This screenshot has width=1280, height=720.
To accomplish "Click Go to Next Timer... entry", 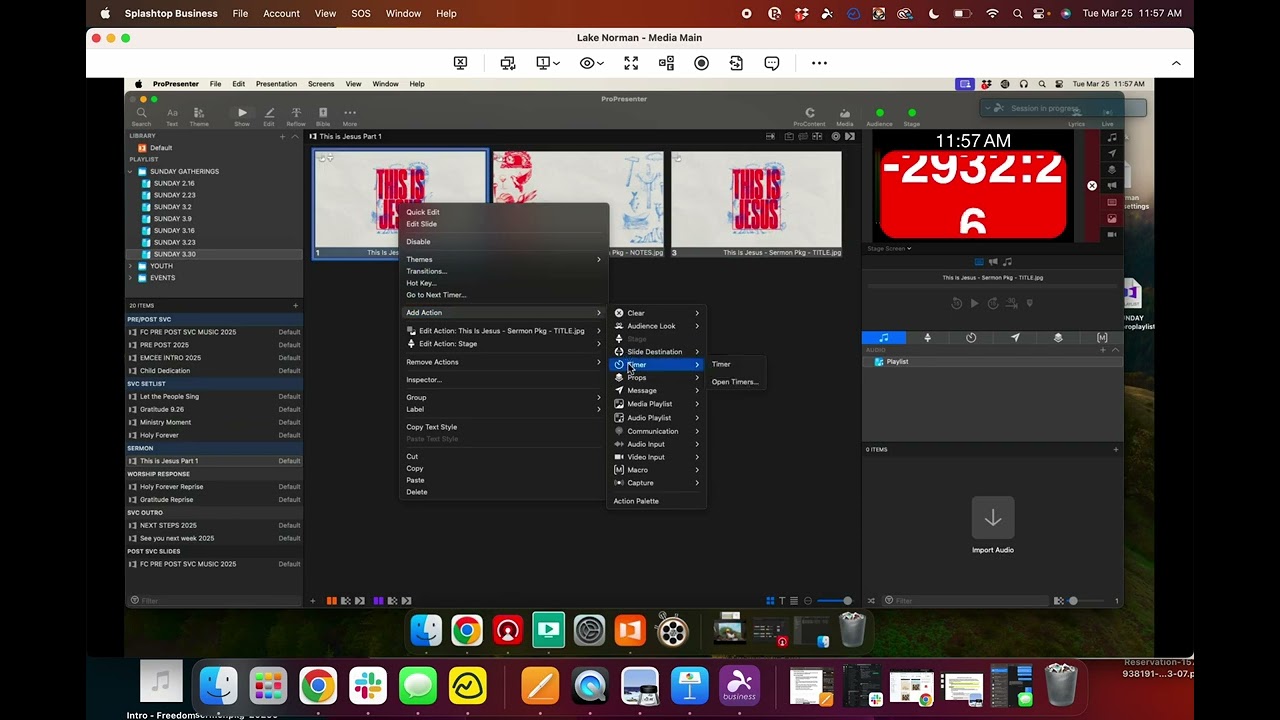I will 436,295.
